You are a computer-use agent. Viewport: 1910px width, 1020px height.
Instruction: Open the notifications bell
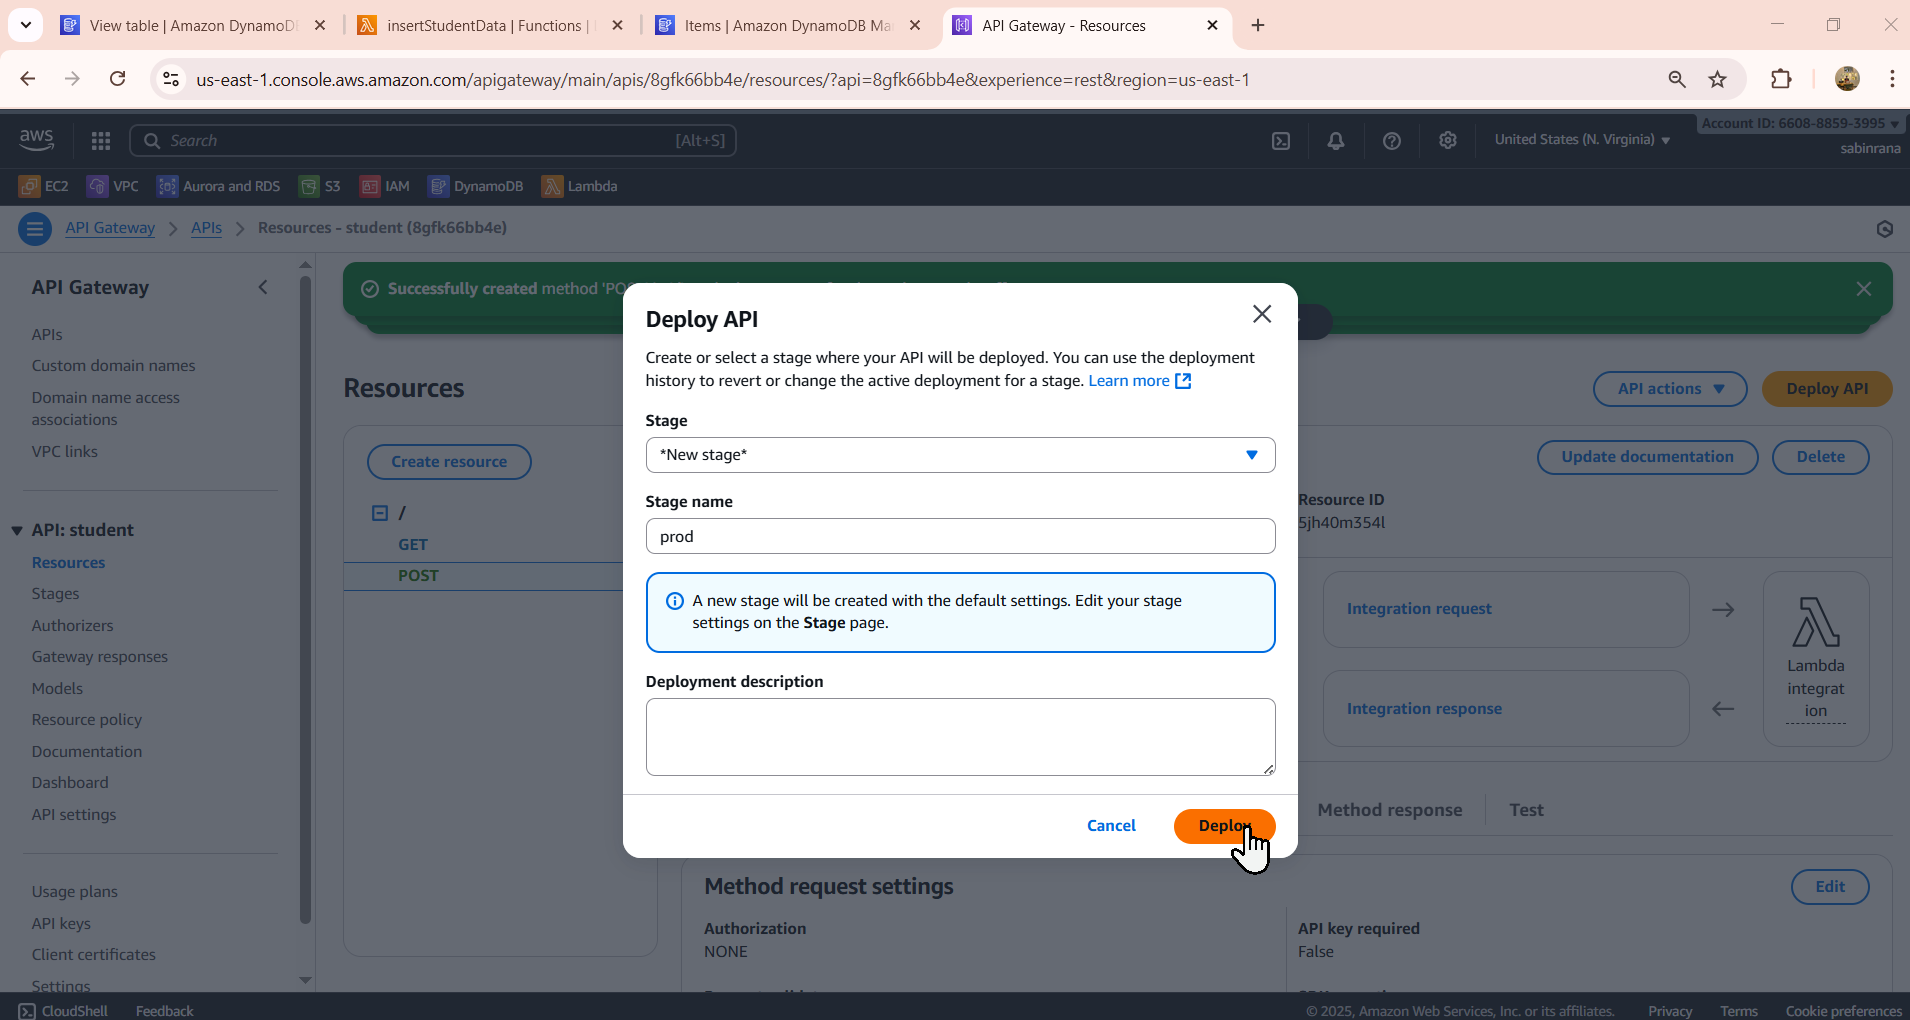[x=1336, y=141]
